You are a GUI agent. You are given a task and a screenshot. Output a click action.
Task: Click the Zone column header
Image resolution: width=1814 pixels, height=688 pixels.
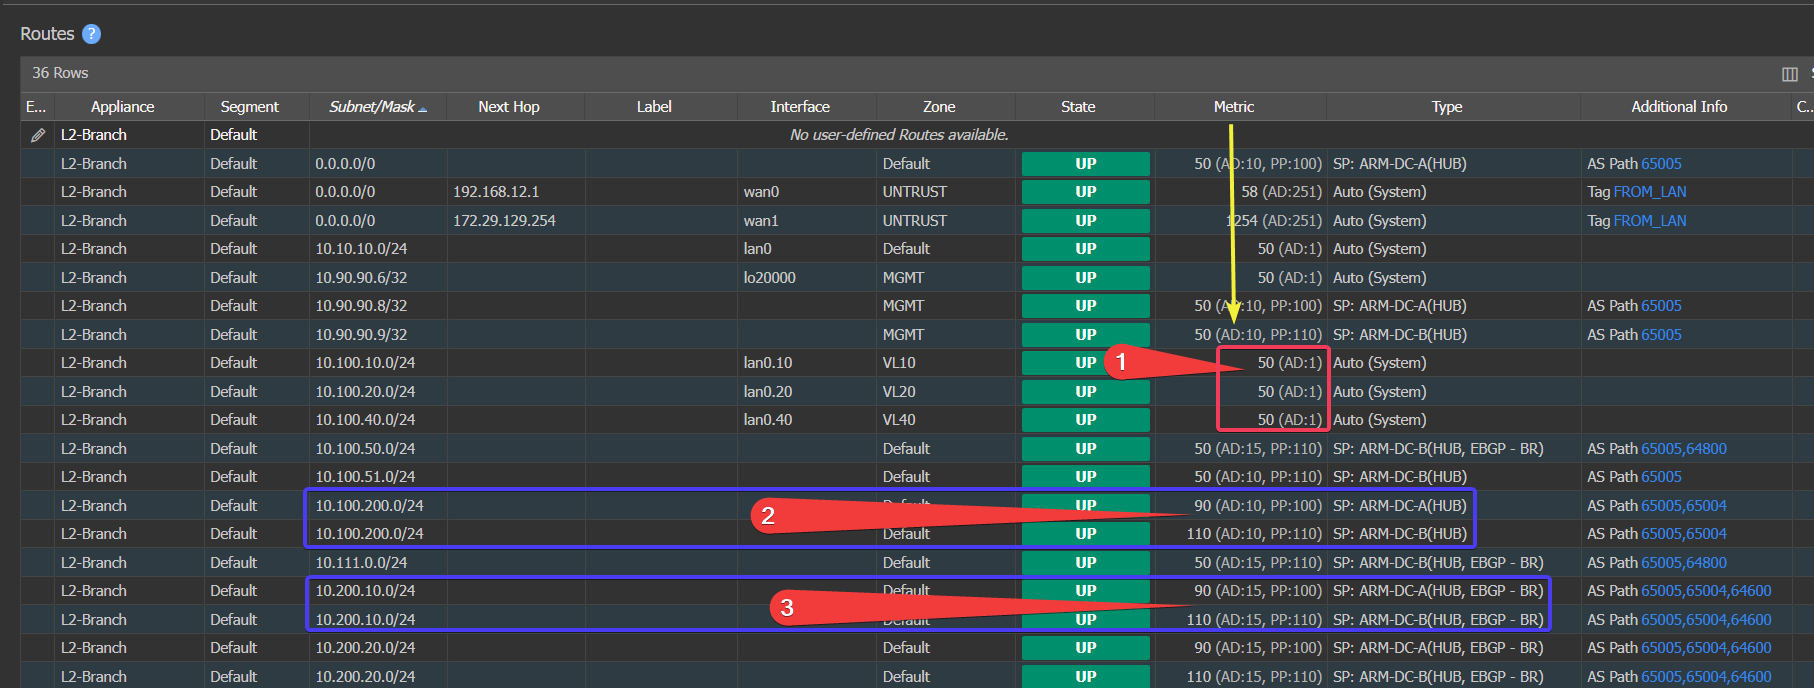(x=939, y=107)
